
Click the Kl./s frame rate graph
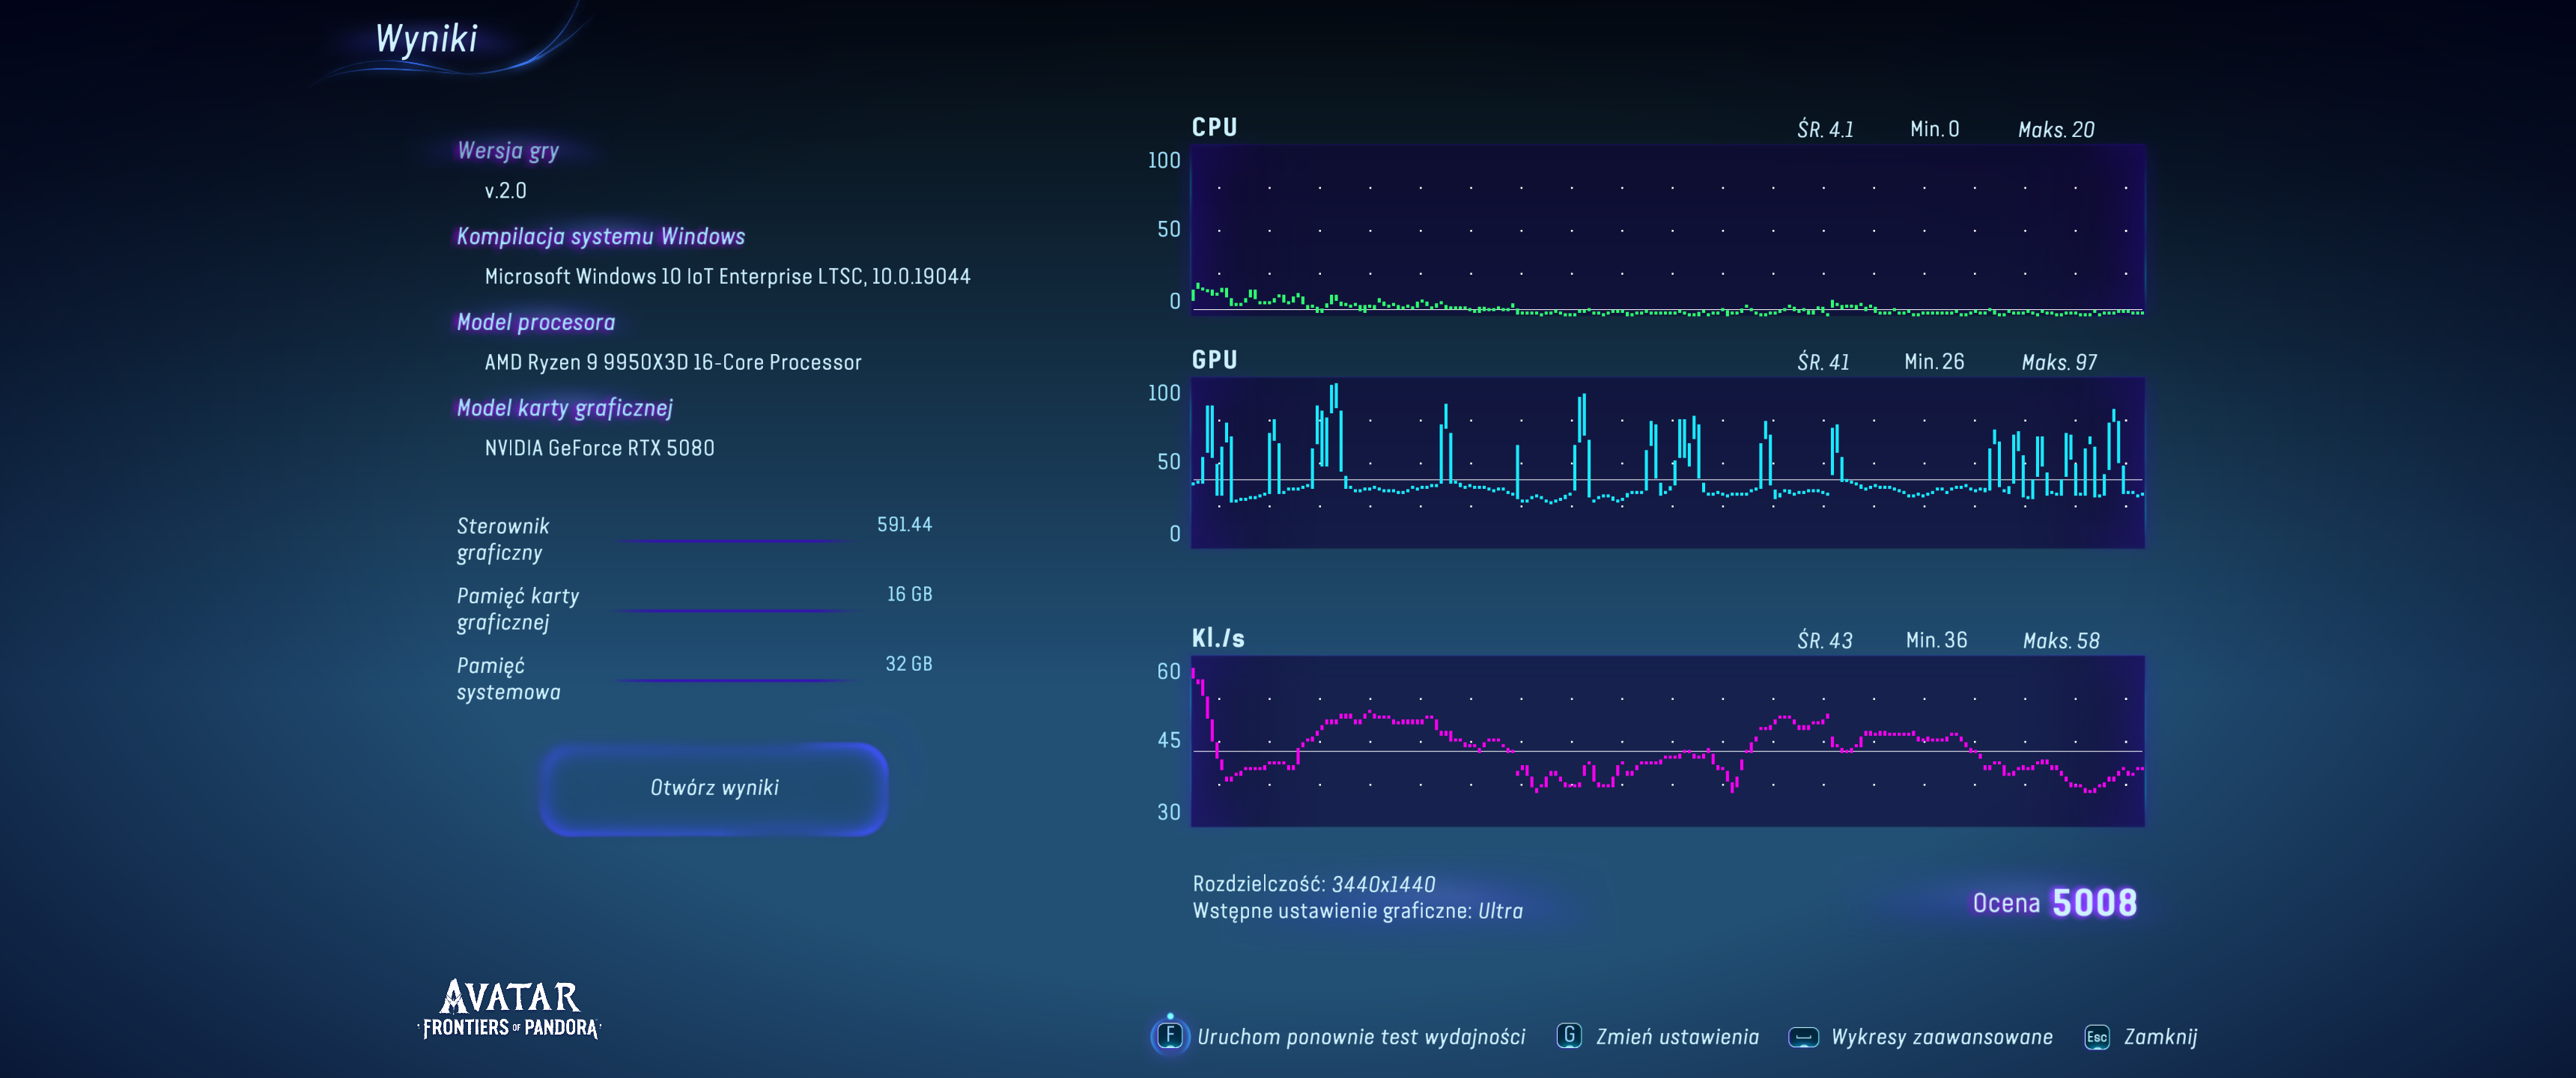(x=1667, y=741)
